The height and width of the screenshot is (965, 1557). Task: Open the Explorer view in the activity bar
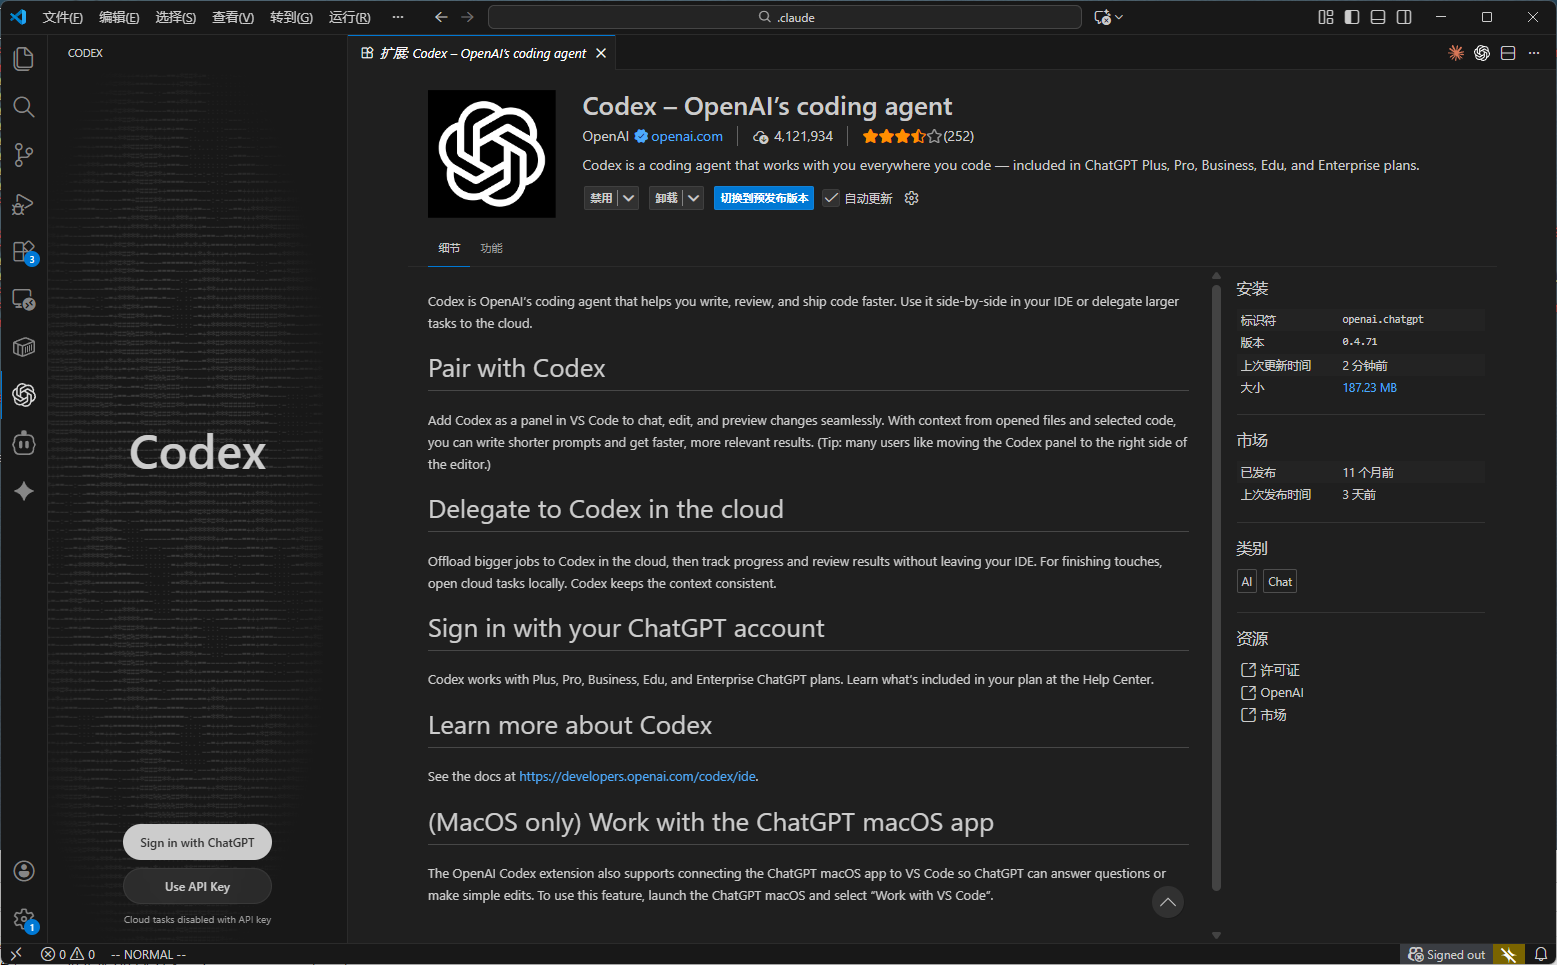point(24,59)
